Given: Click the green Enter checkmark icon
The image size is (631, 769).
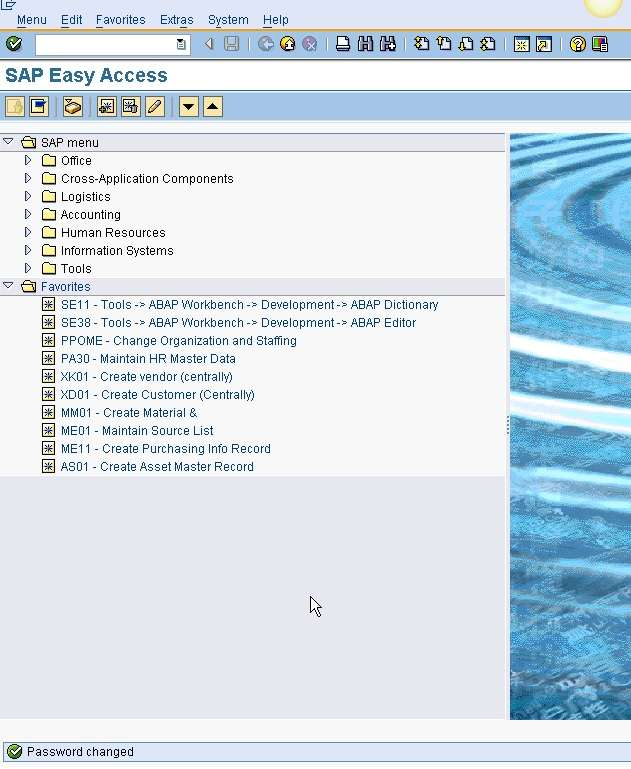Looking at the screenshot, I should [14, 44].
